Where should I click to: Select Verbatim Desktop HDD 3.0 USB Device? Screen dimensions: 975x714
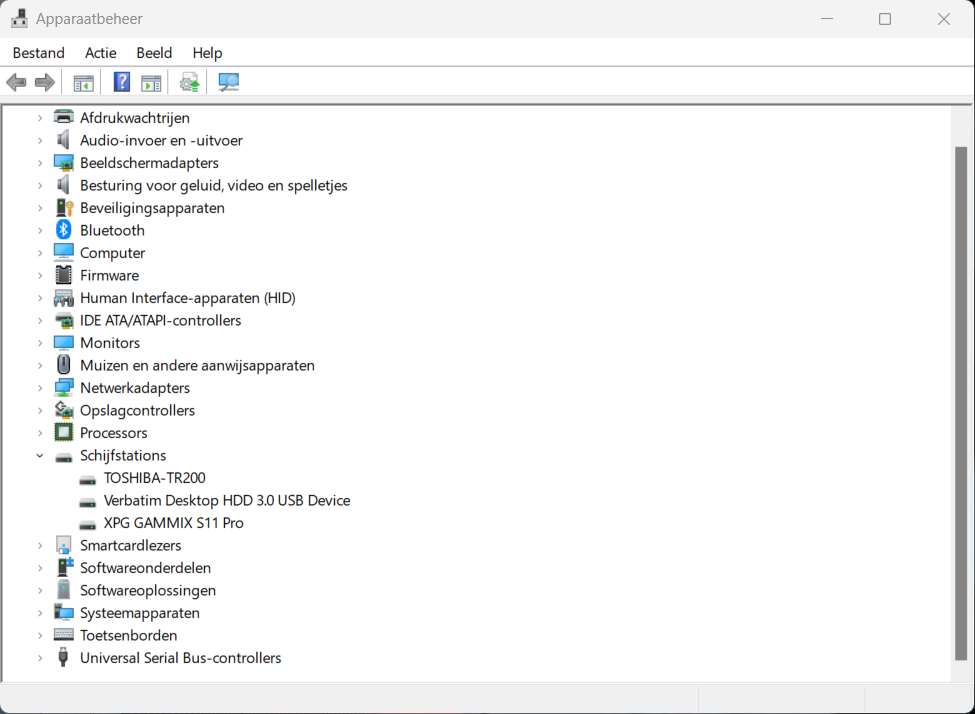click(x=227, y=500)
